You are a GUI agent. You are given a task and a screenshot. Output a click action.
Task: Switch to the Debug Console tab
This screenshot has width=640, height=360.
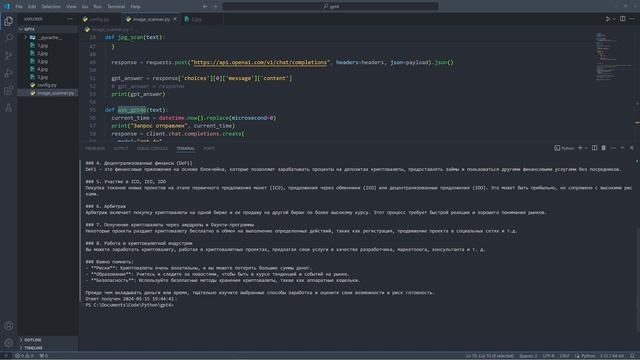(152, 149)
